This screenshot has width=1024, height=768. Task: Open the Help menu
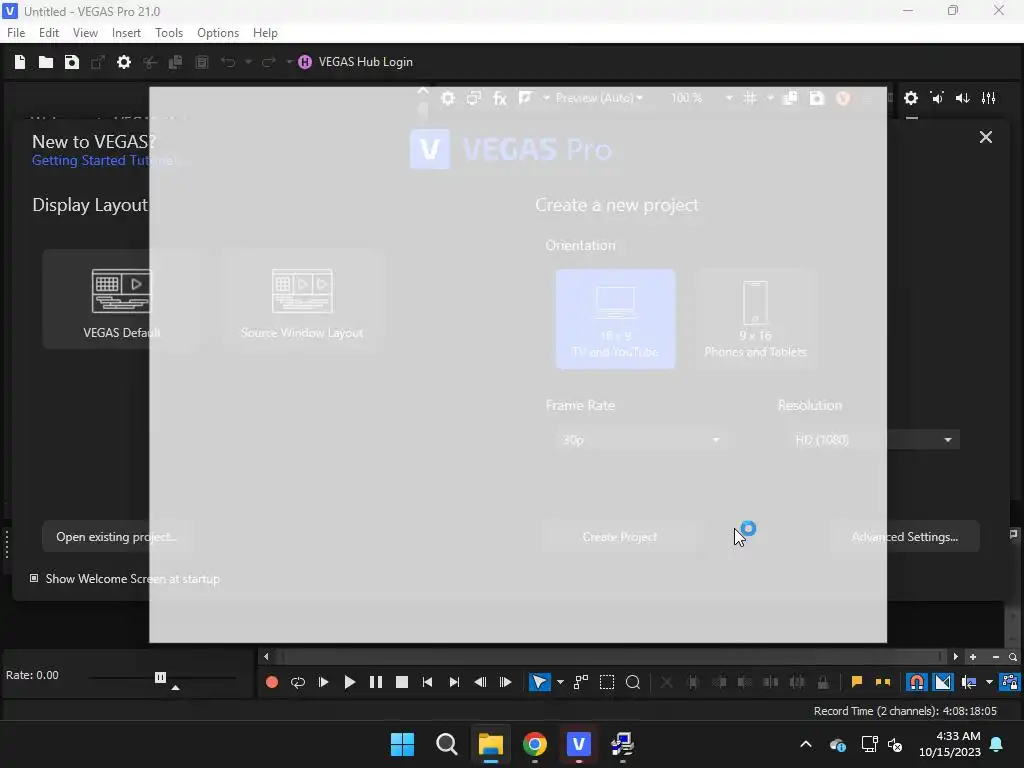(265, 33)
